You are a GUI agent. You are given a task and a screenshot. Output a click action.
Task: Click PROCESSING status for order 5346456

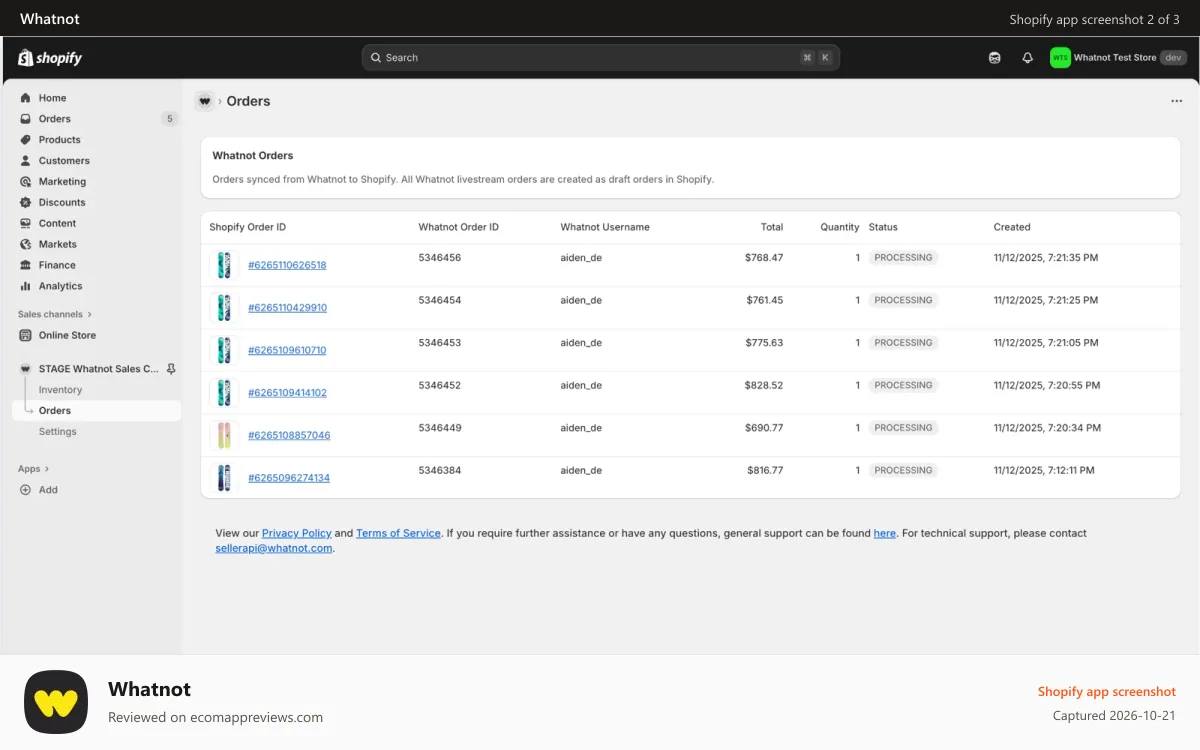pos(903,258)
